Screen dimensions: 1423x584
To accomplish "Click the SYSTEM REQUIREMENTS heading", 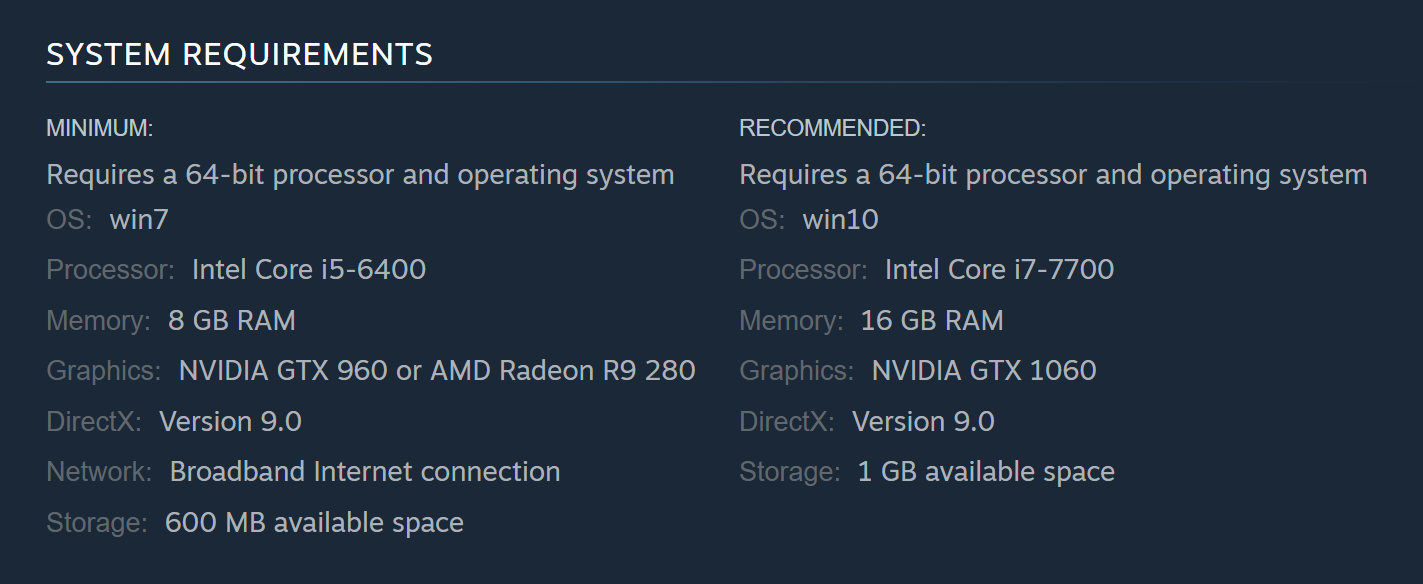I will pyautogui.click(x=240, y=55).
